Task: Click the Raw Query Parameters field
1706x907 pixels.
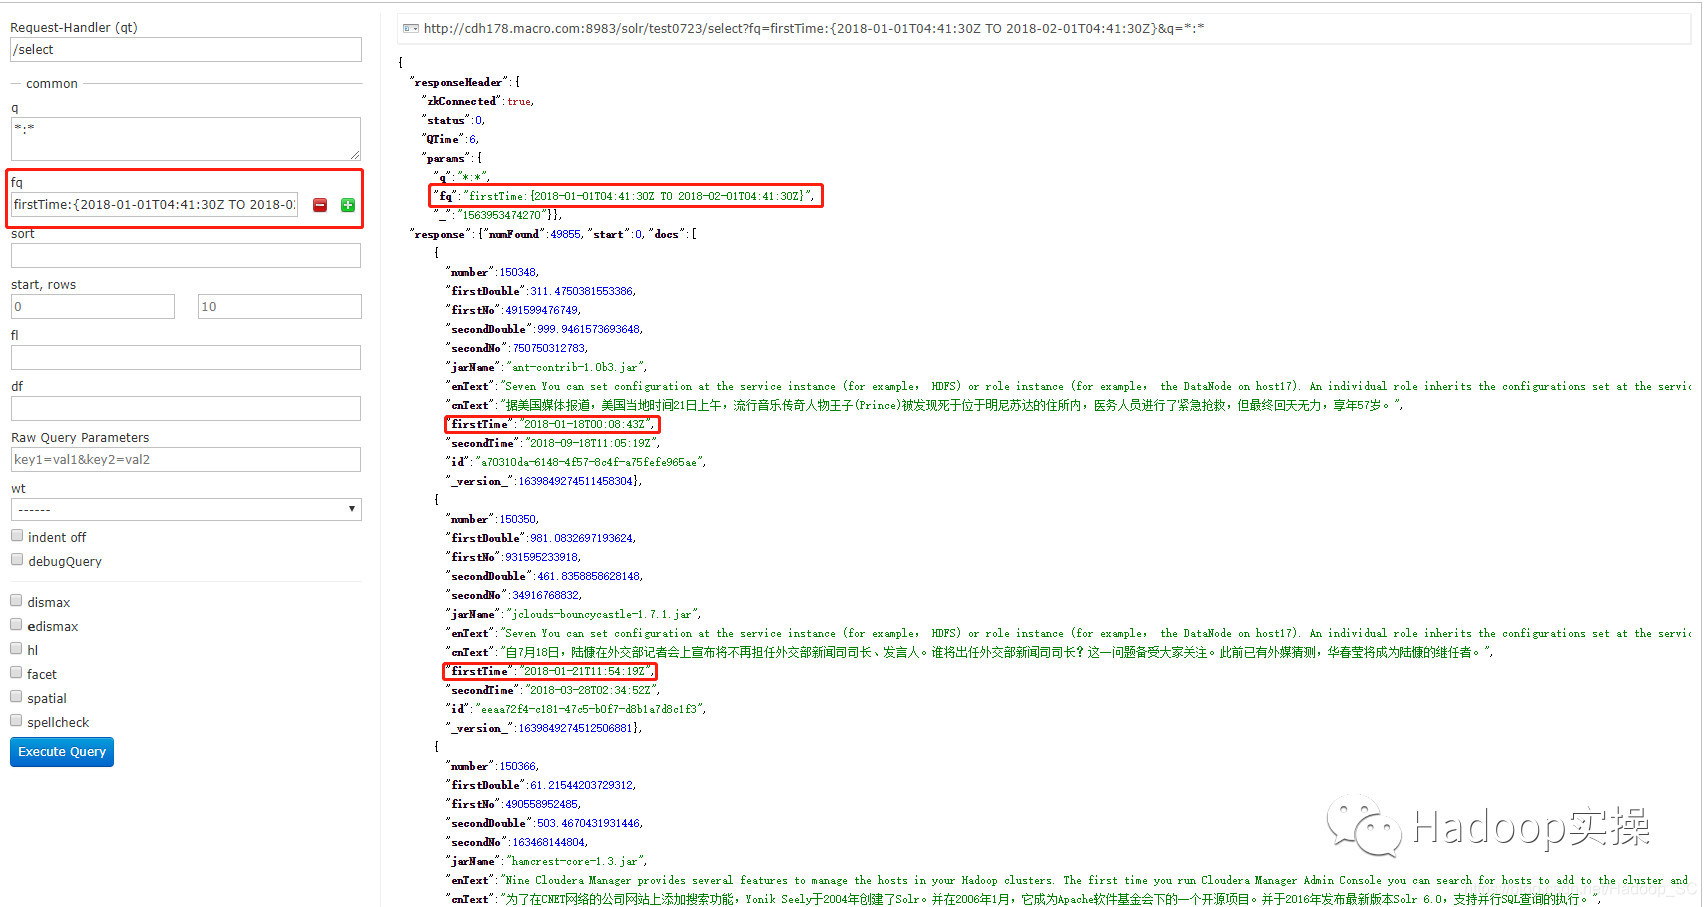Action: coord(186,460)
